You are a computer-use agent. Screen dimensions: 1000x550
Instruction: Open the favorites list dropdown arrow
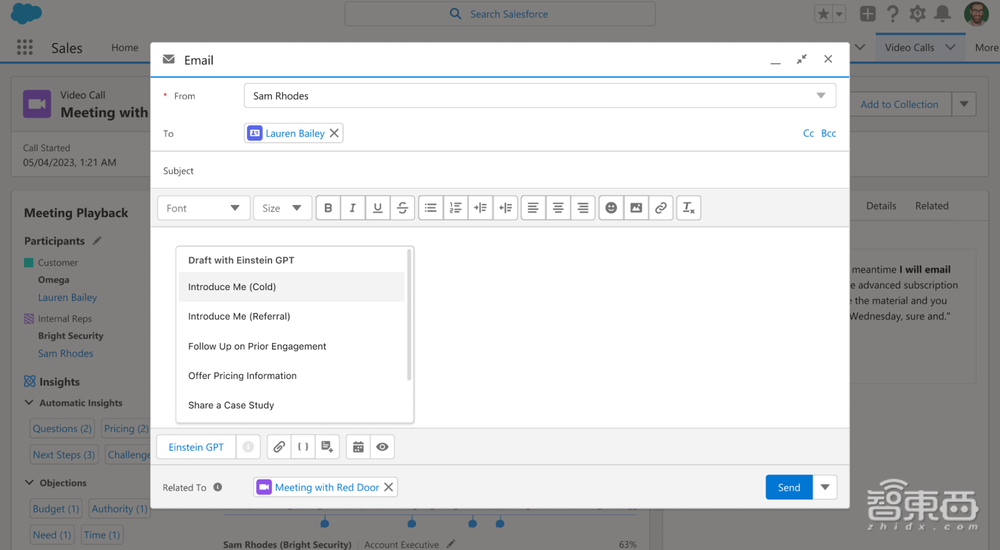(x=839, y=14)
